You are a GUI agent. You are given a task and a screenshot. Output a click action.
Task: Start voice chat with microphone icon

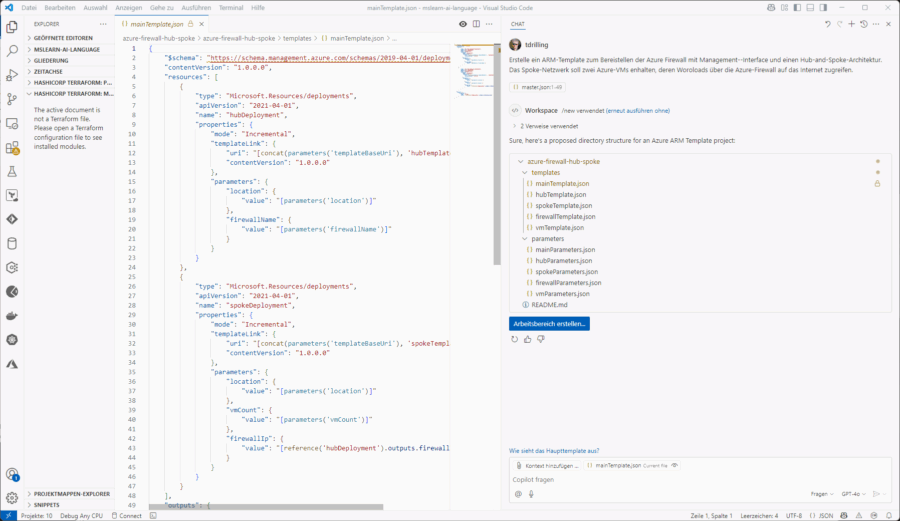click(531, 493)
